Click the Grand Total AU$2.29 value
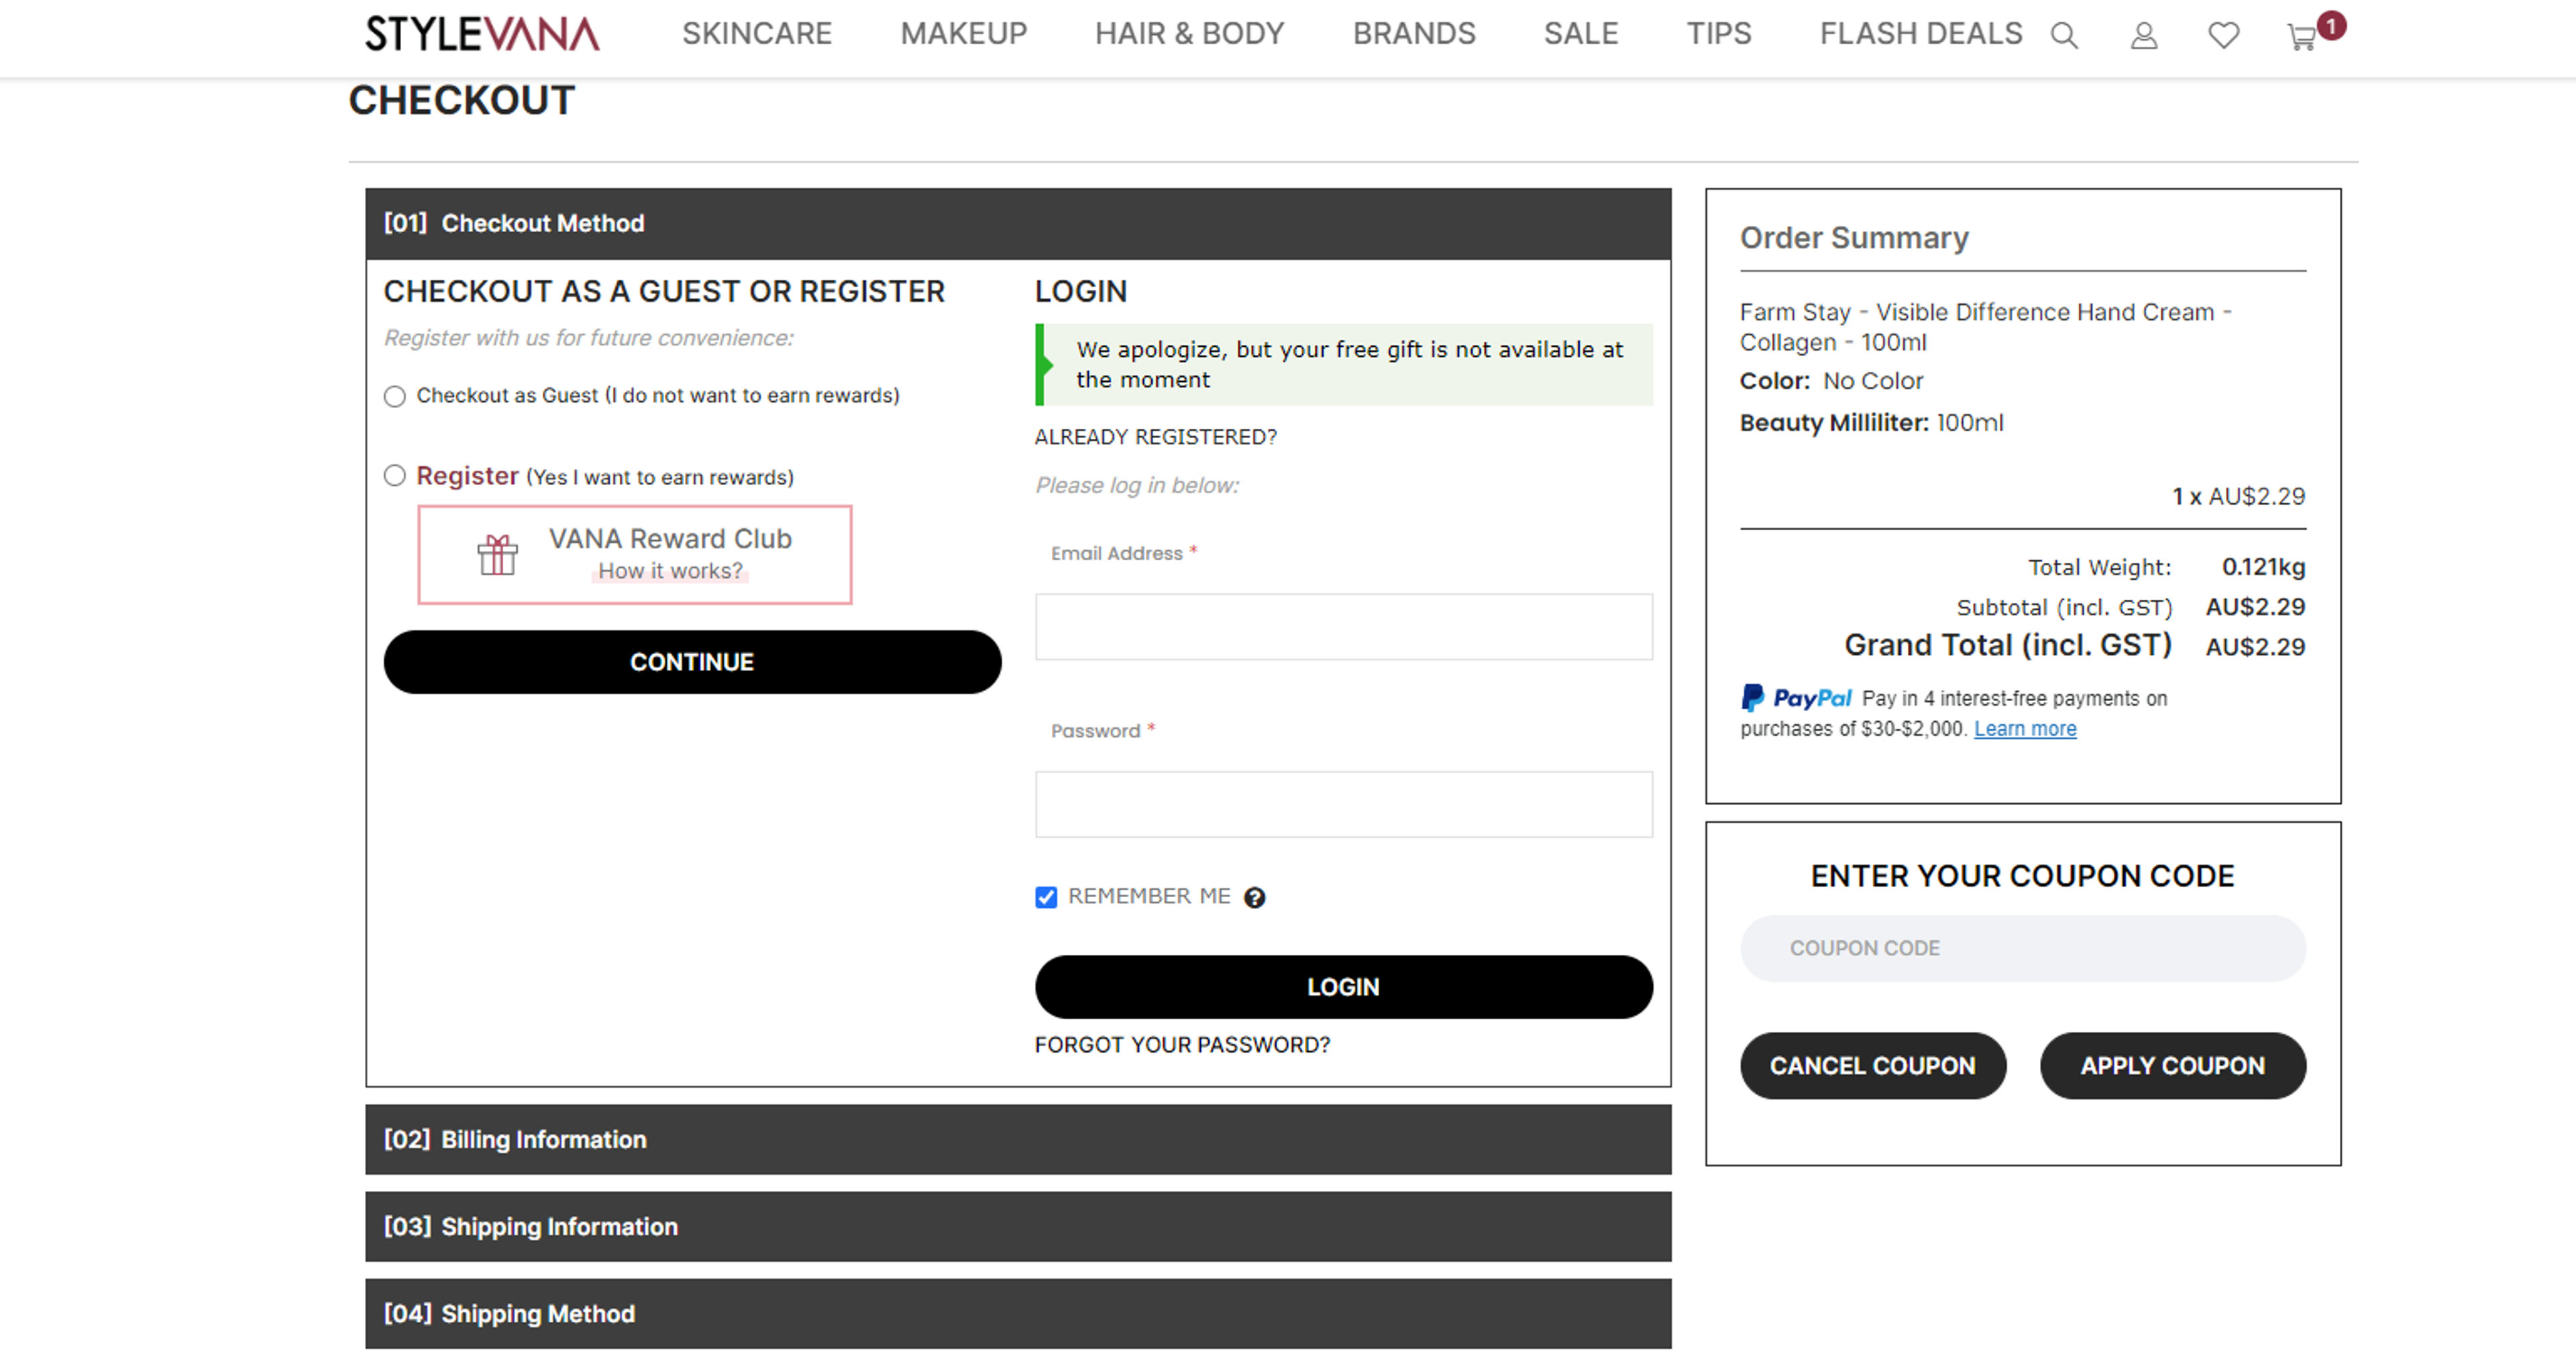This screenshot has height=1352, width=2576. tap(2255, 647)
